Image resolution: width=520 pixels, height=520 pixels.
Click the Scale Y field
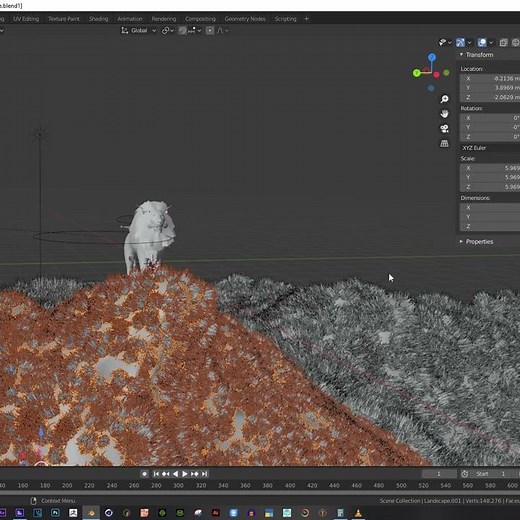[490, 177]
